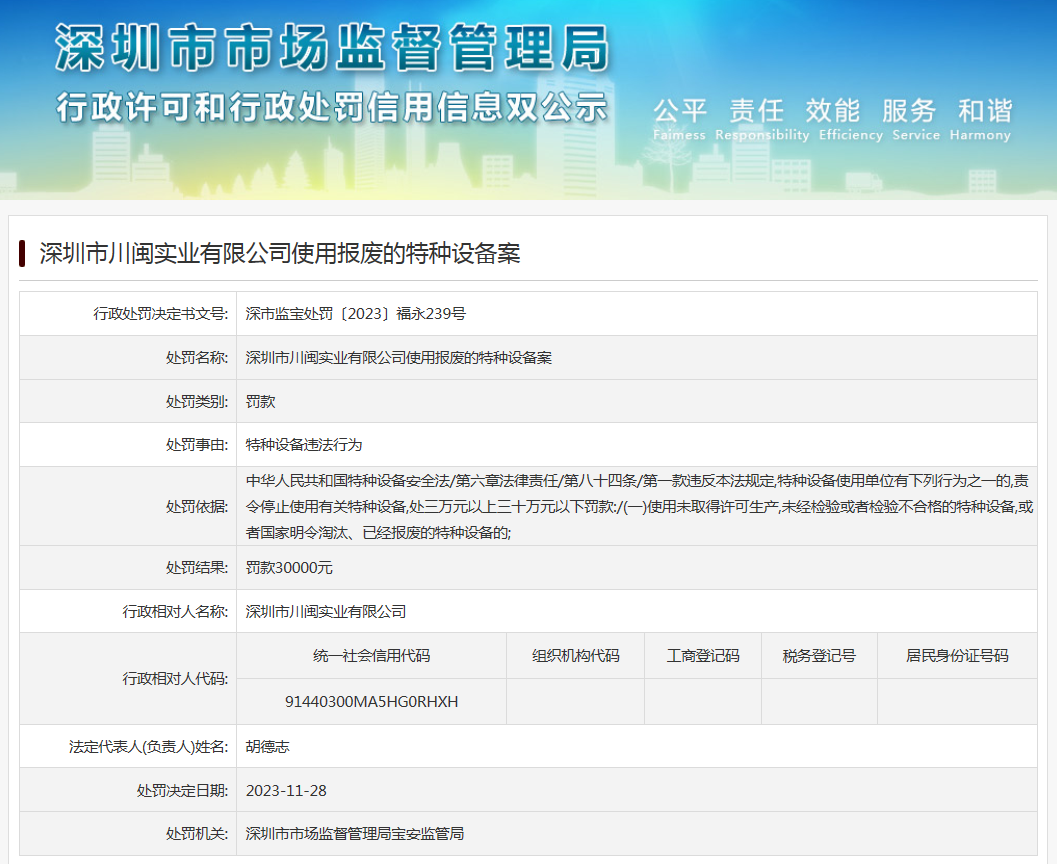Click the 处罚名称 value cell

[x=636, y=358]
